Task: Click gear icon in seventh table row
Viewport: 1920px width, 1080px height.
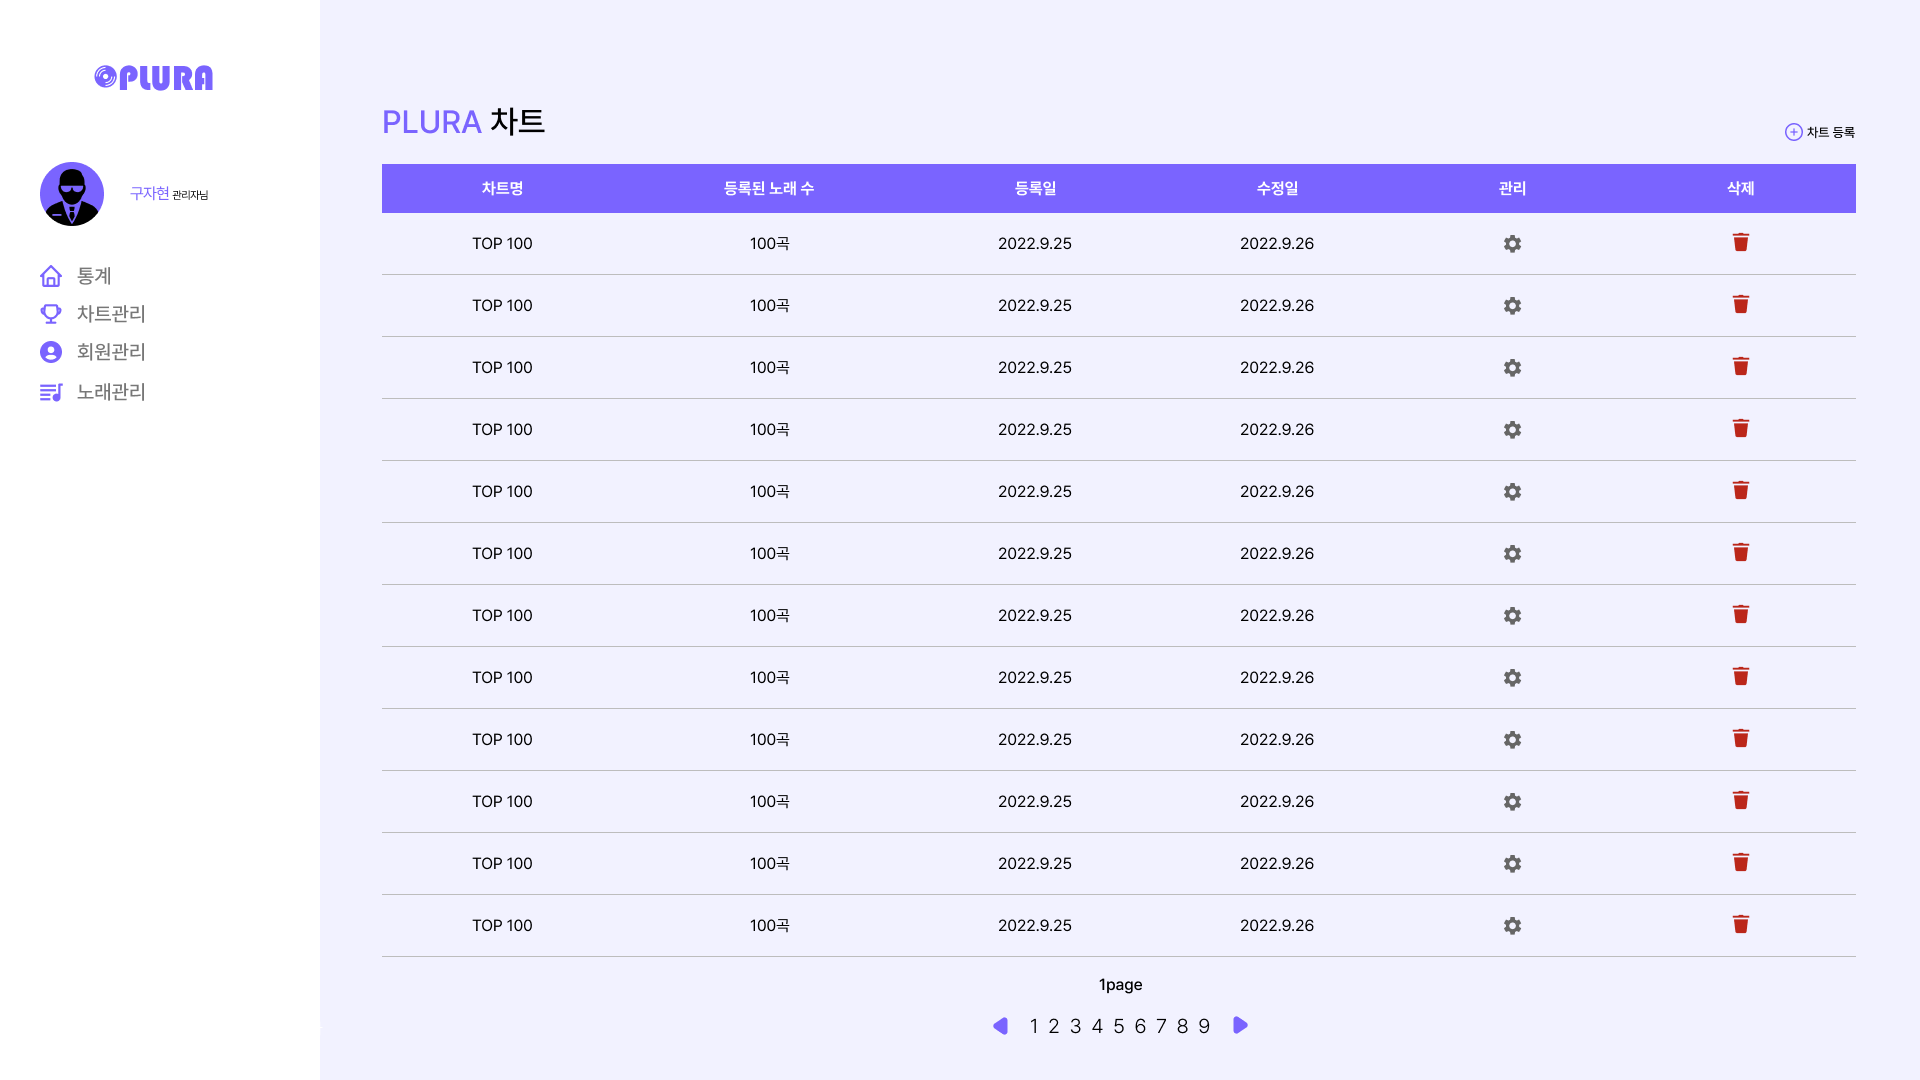Action: click(1512, 616)
